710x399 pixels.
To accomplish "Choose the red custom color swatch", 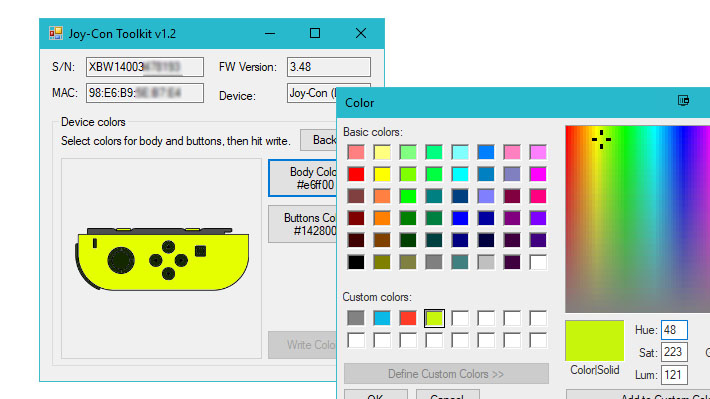I will (408, 318).
